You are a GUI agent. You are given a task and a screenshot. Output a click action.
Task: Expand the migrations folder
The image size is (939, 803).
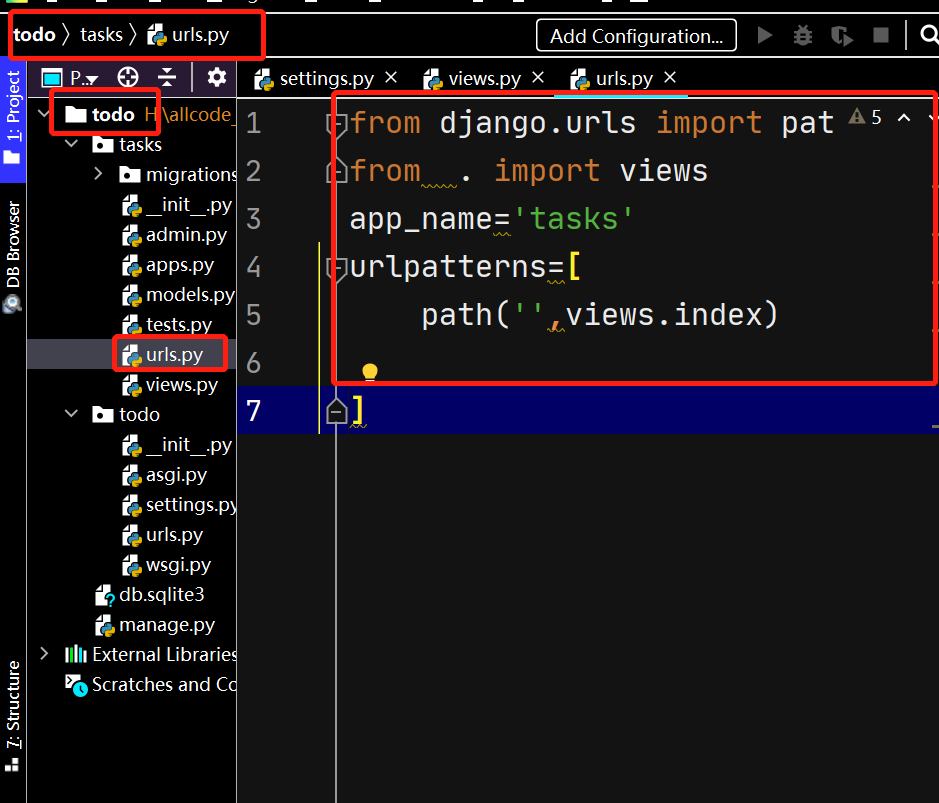[x=98, y=174]
